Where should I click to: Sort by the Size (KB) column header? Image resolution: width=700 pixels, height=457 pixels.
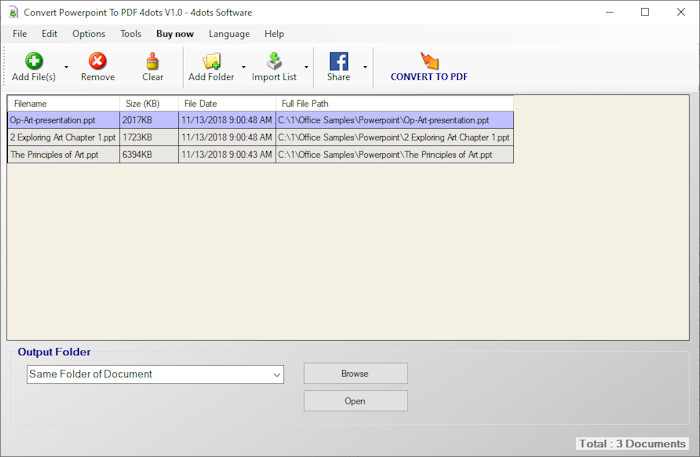click(x=149, y=104)
